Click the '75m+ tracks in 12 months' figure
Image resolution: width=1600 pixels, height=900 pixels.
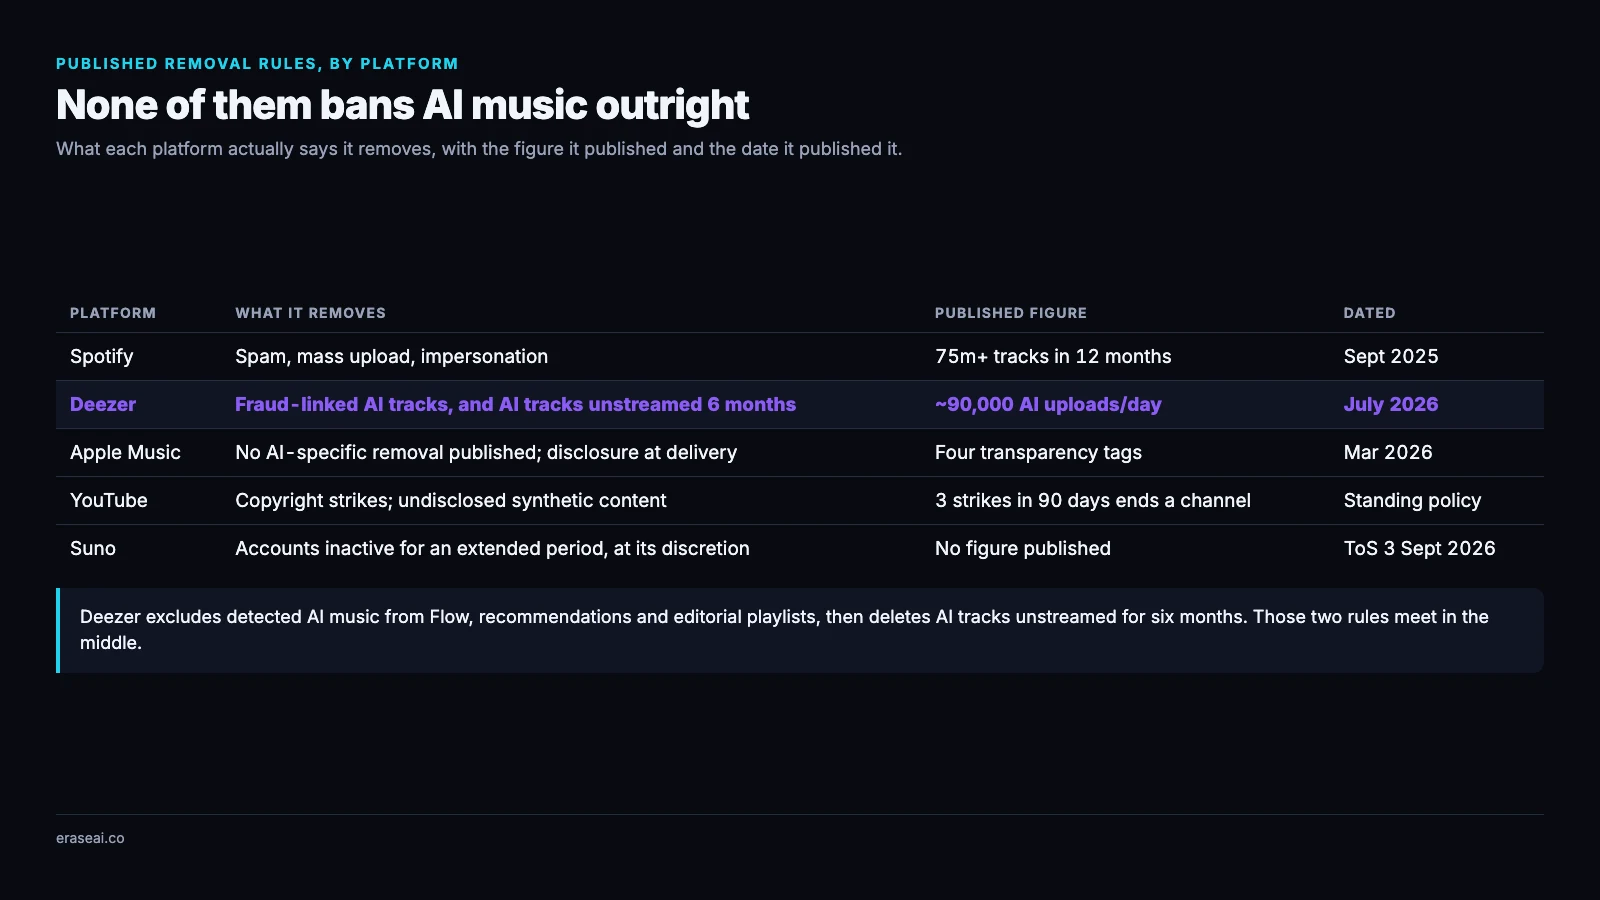(x=1053, y=356)
